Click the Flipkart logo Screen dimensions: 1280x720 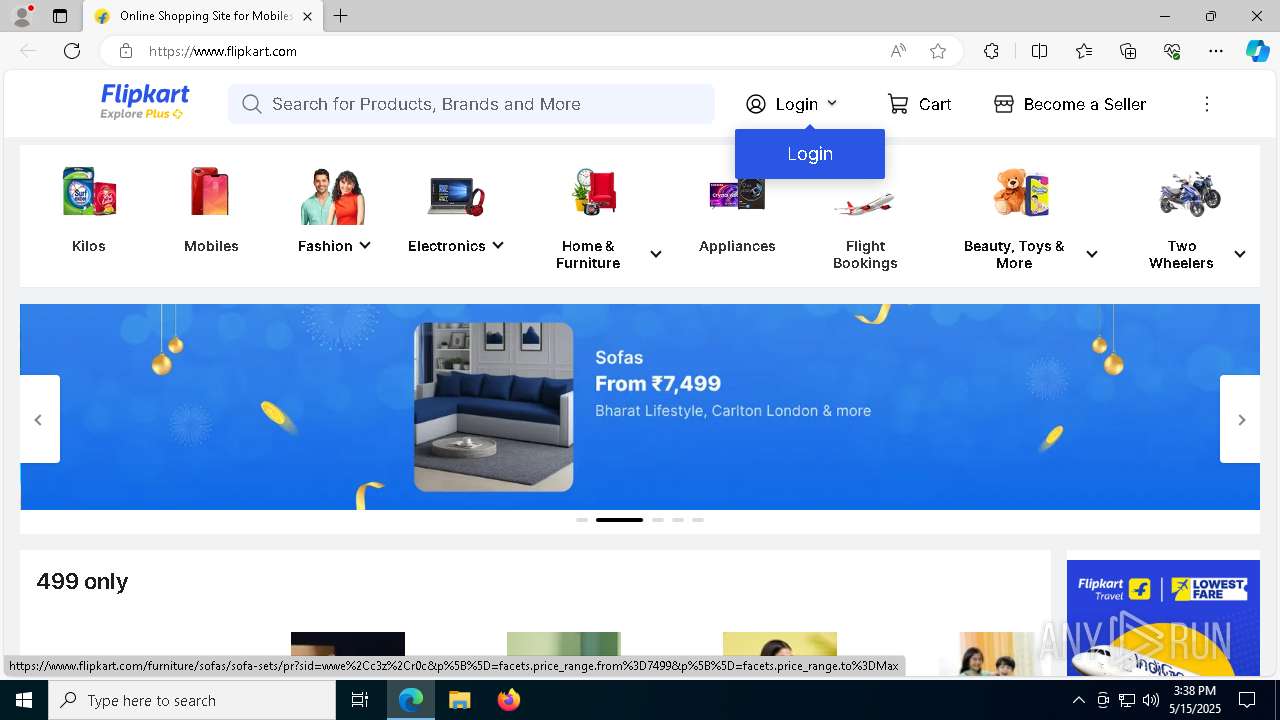click(x=144, y=95)
